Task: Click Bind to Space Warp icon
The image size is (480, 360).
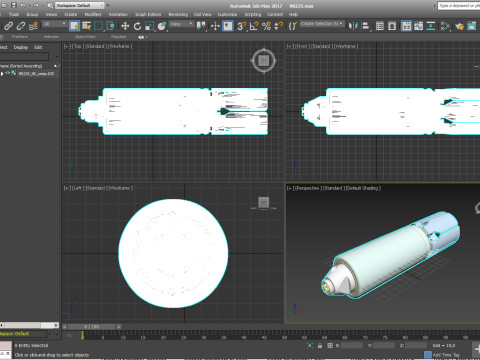Action: tap(33, 26)
